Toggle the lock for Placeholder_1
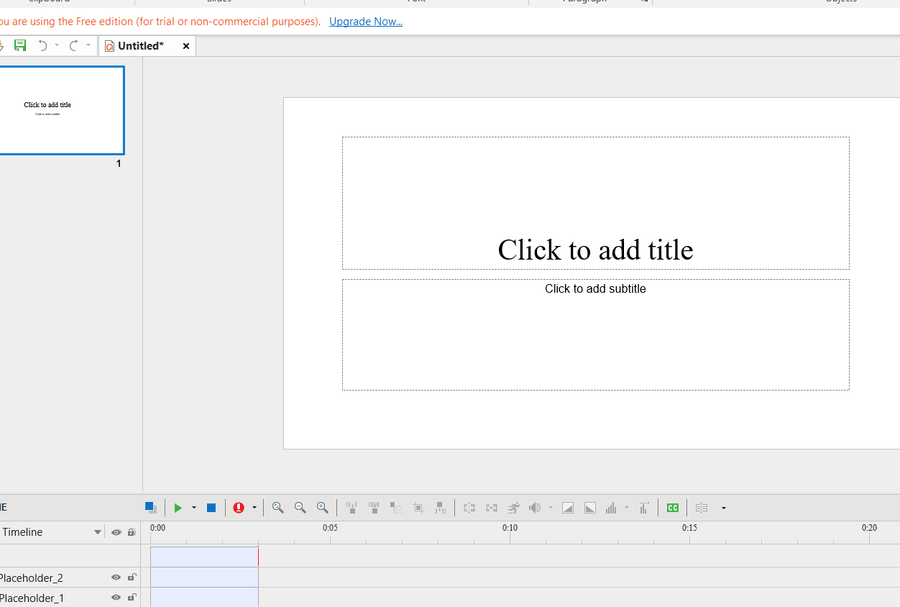900x607 pixels. coord(131,598)
